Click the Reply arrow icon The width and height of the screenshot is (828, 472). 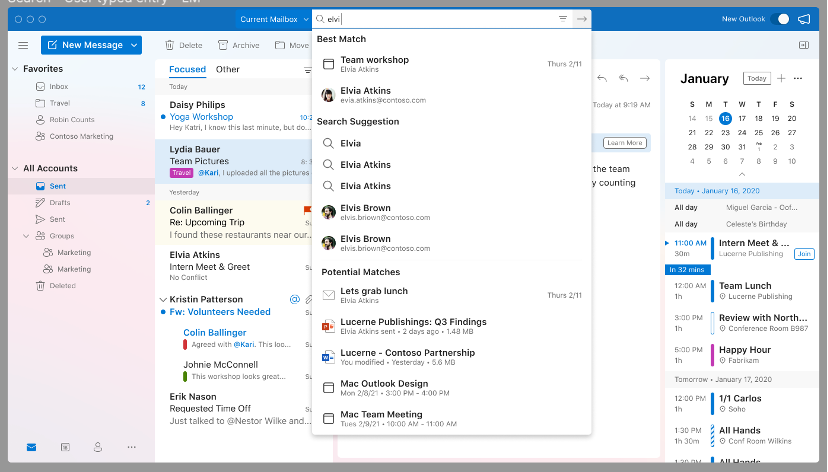601,78
